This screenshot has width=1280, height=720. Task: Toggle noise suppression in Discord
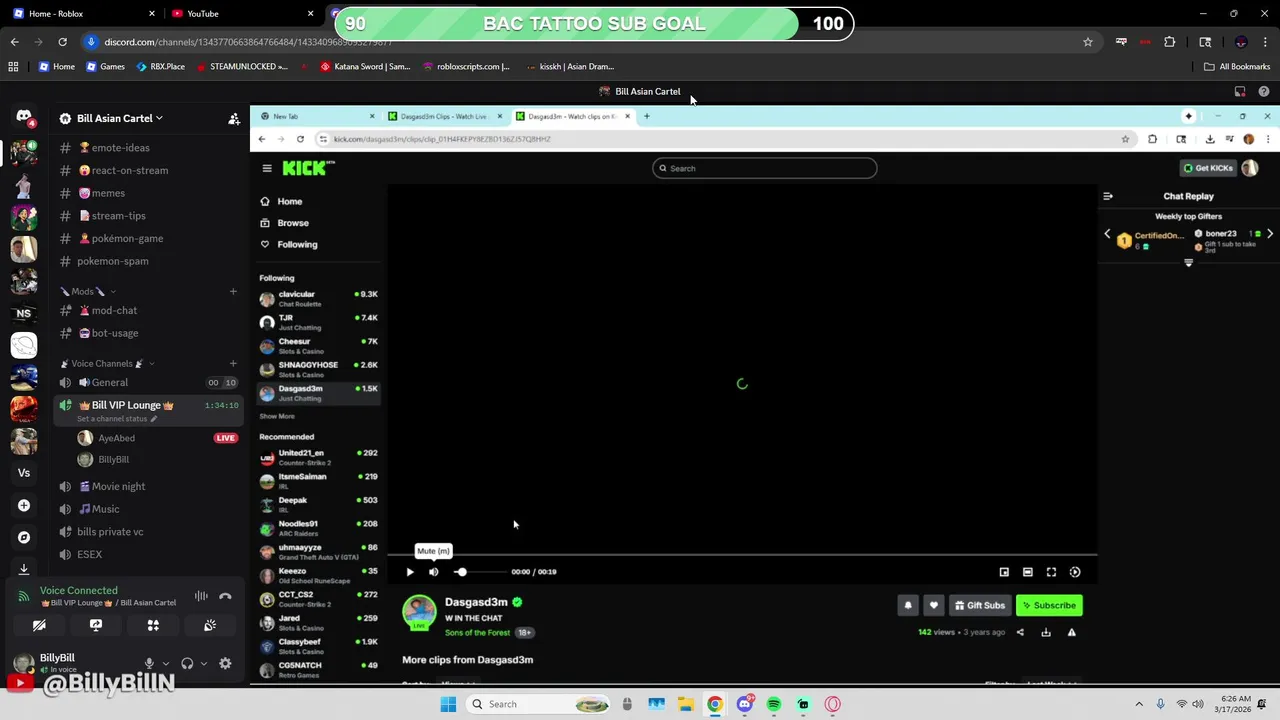click(201, 596)
